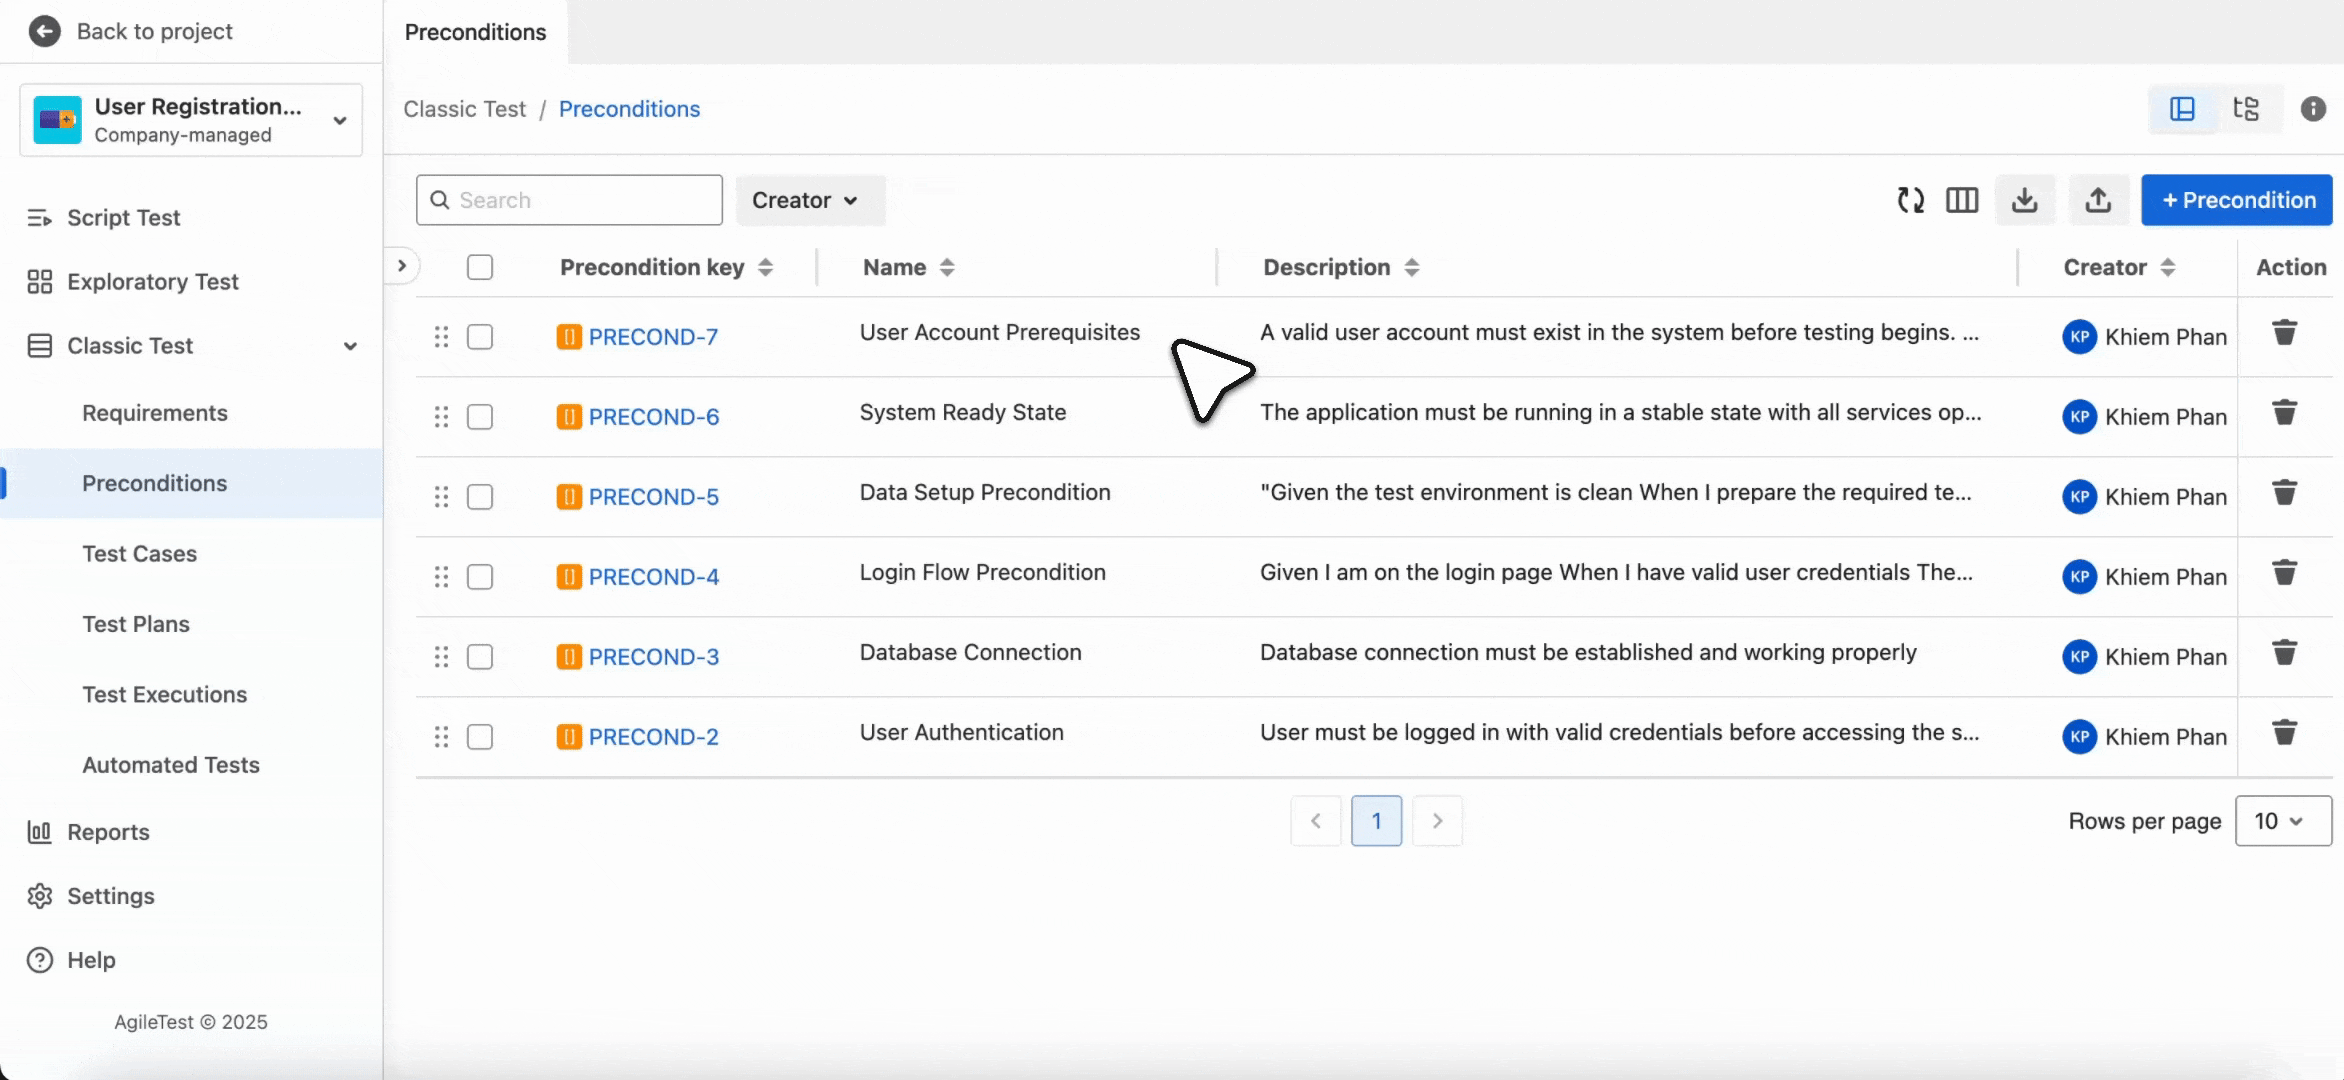Toggle the select-all header checkbox
Screen dimensions: 2344x1080
(x=480, y=267)
